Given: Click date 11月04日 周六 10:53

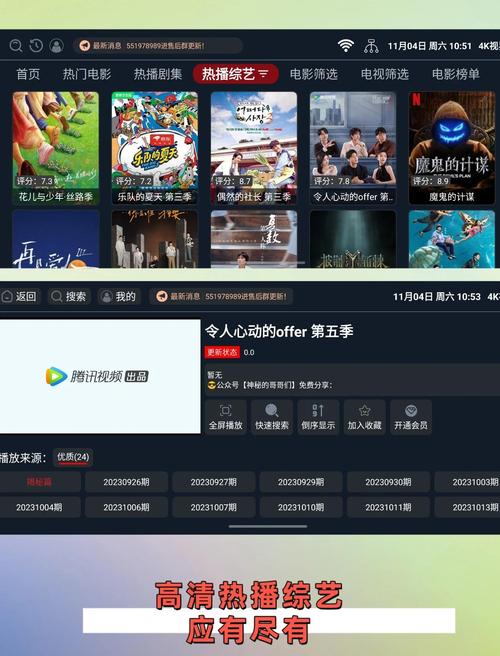Looking at the screenshot, I should (437, 297).
